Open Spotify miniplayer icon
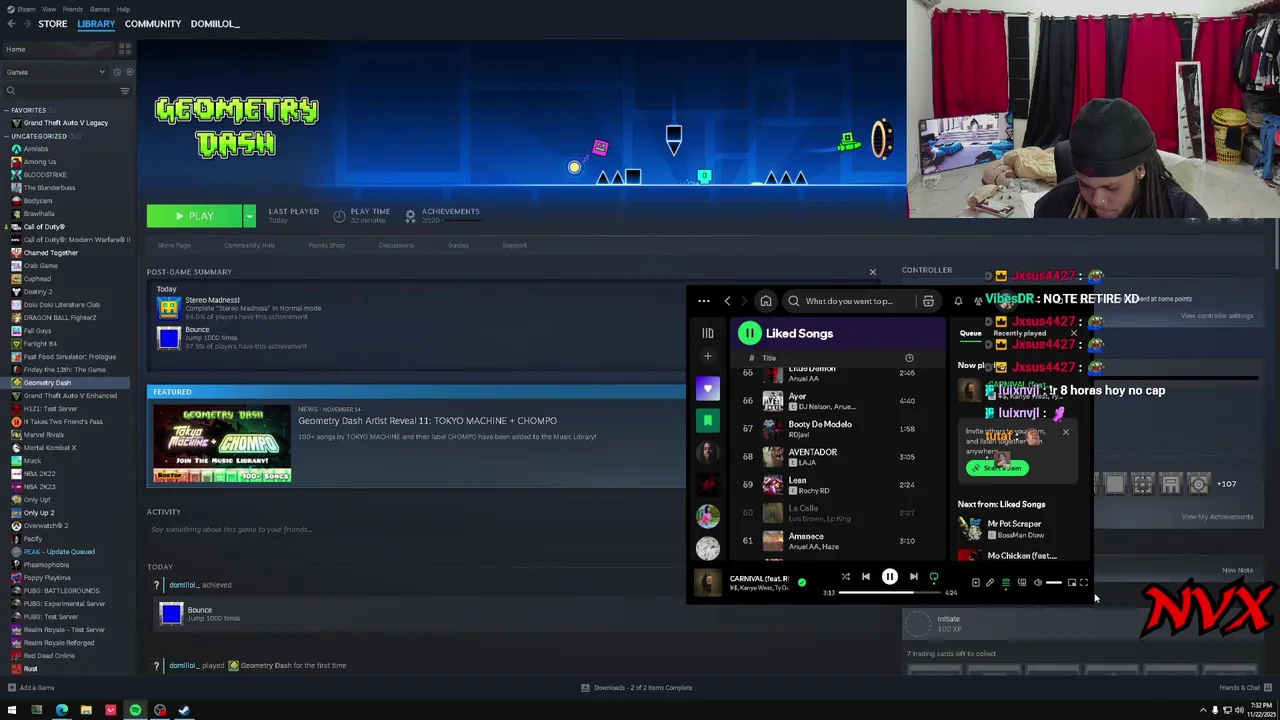Screen dimensions: 1280x720 (1071, 583)
